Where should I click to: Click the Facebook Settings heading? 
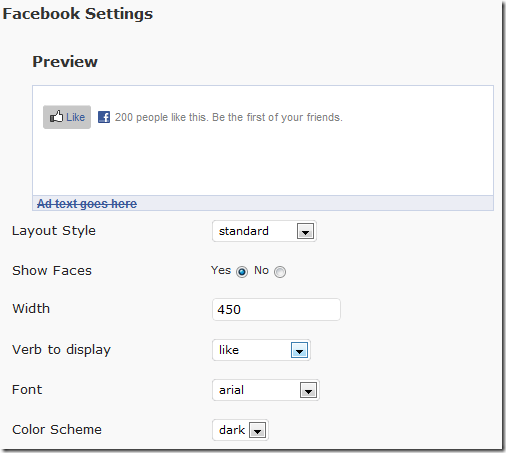[77, 14]
